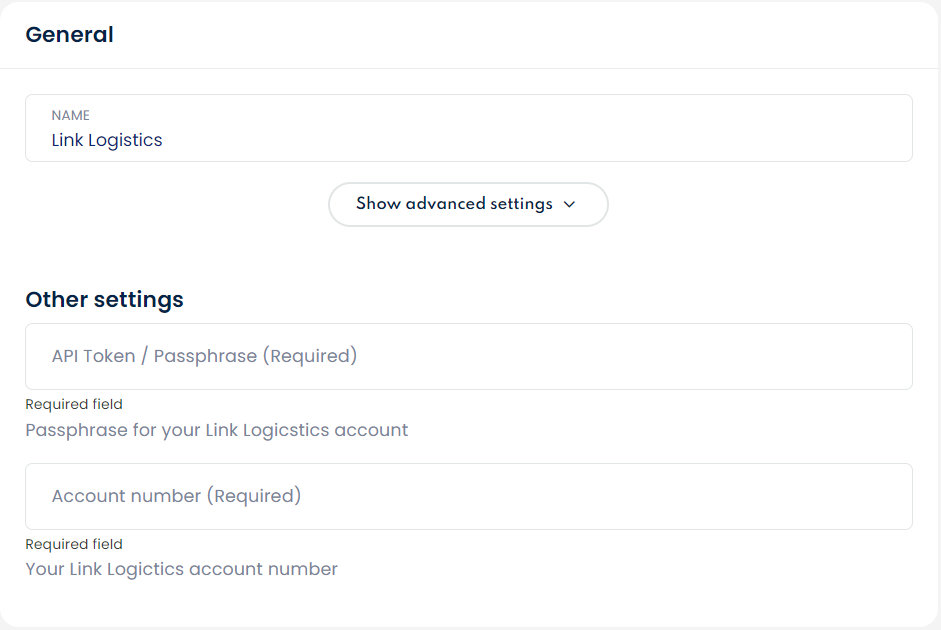Image resolution: width=941 pixels, height=630 pixels.
Task: Click the Link Logistics text in Name
Action: pyautogui.click(x=107, y=140)
